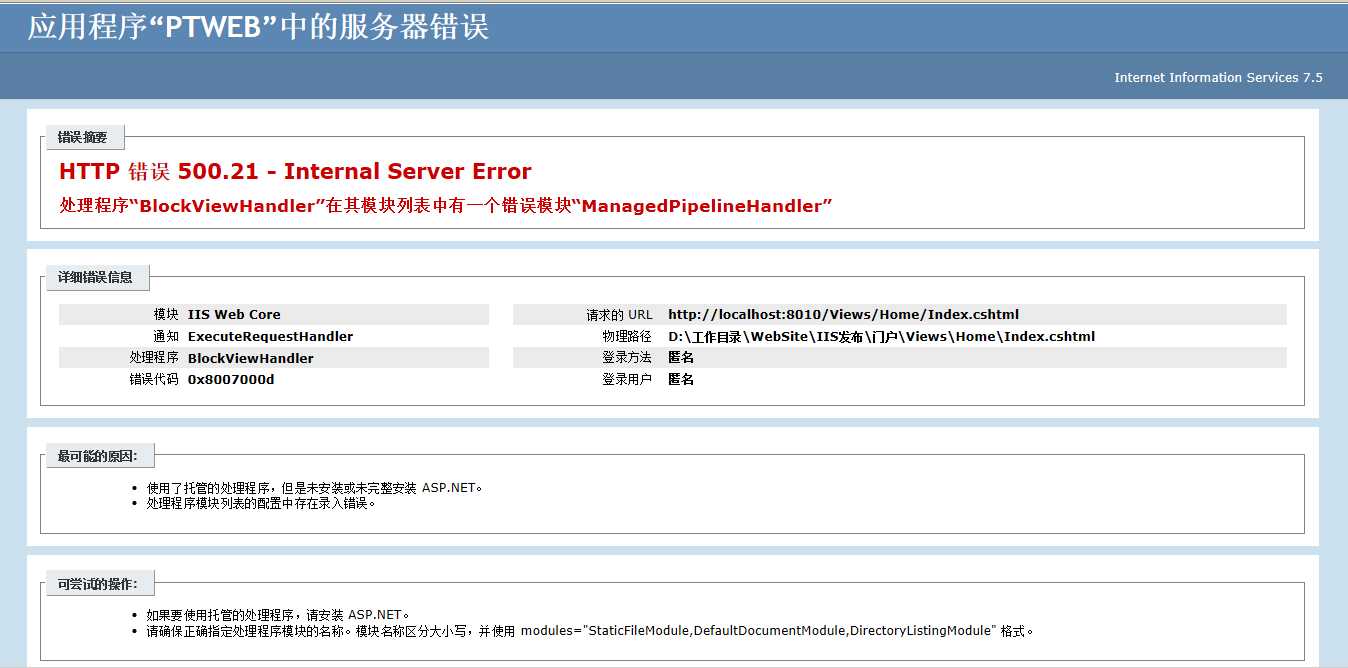Click the suggestion containing modules="StaticFileModule,..." format

(590, 631)
